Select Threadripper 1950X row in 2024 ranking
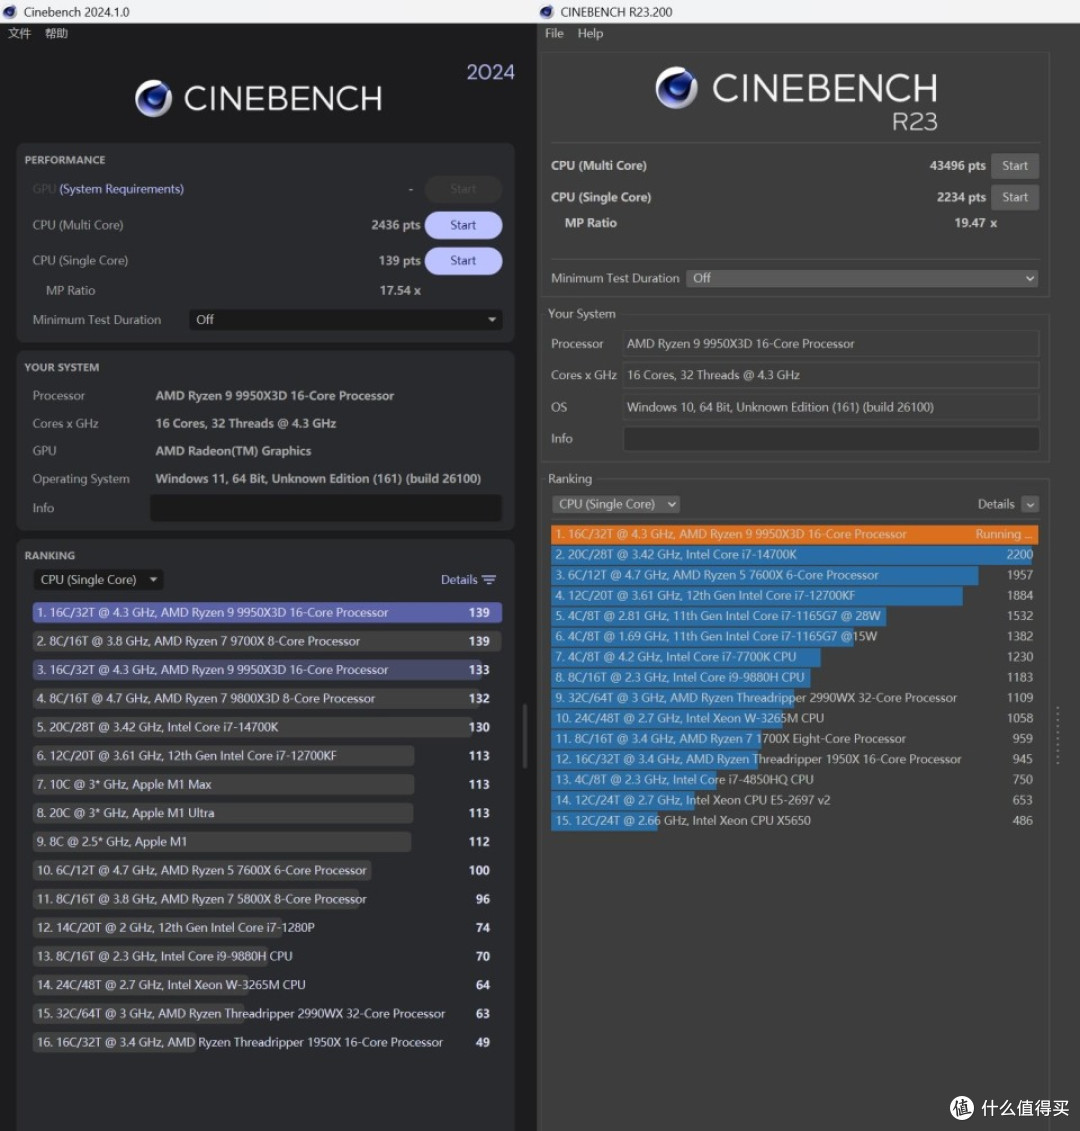 coord(267,1042)
